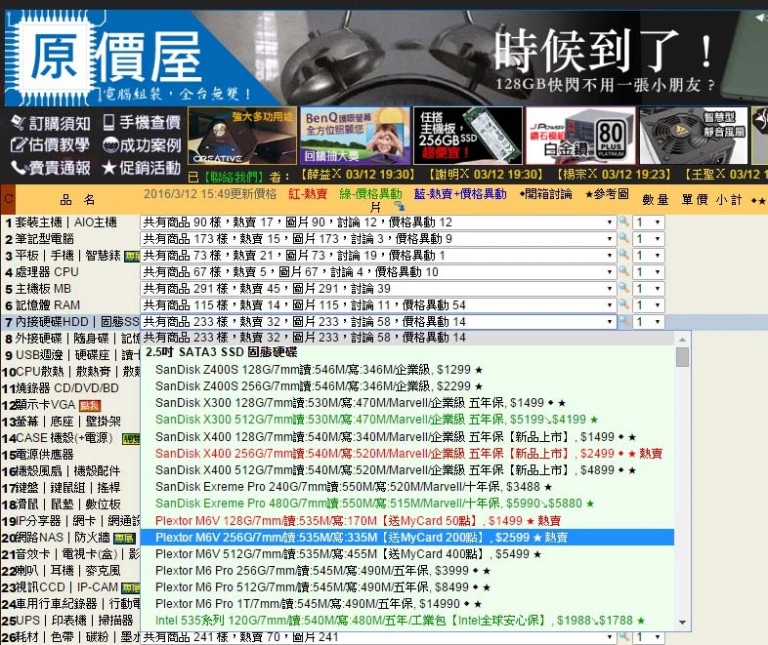Select SanDisk X400 128G option
This screenshot has width=768, height=645.
point(408,437)
